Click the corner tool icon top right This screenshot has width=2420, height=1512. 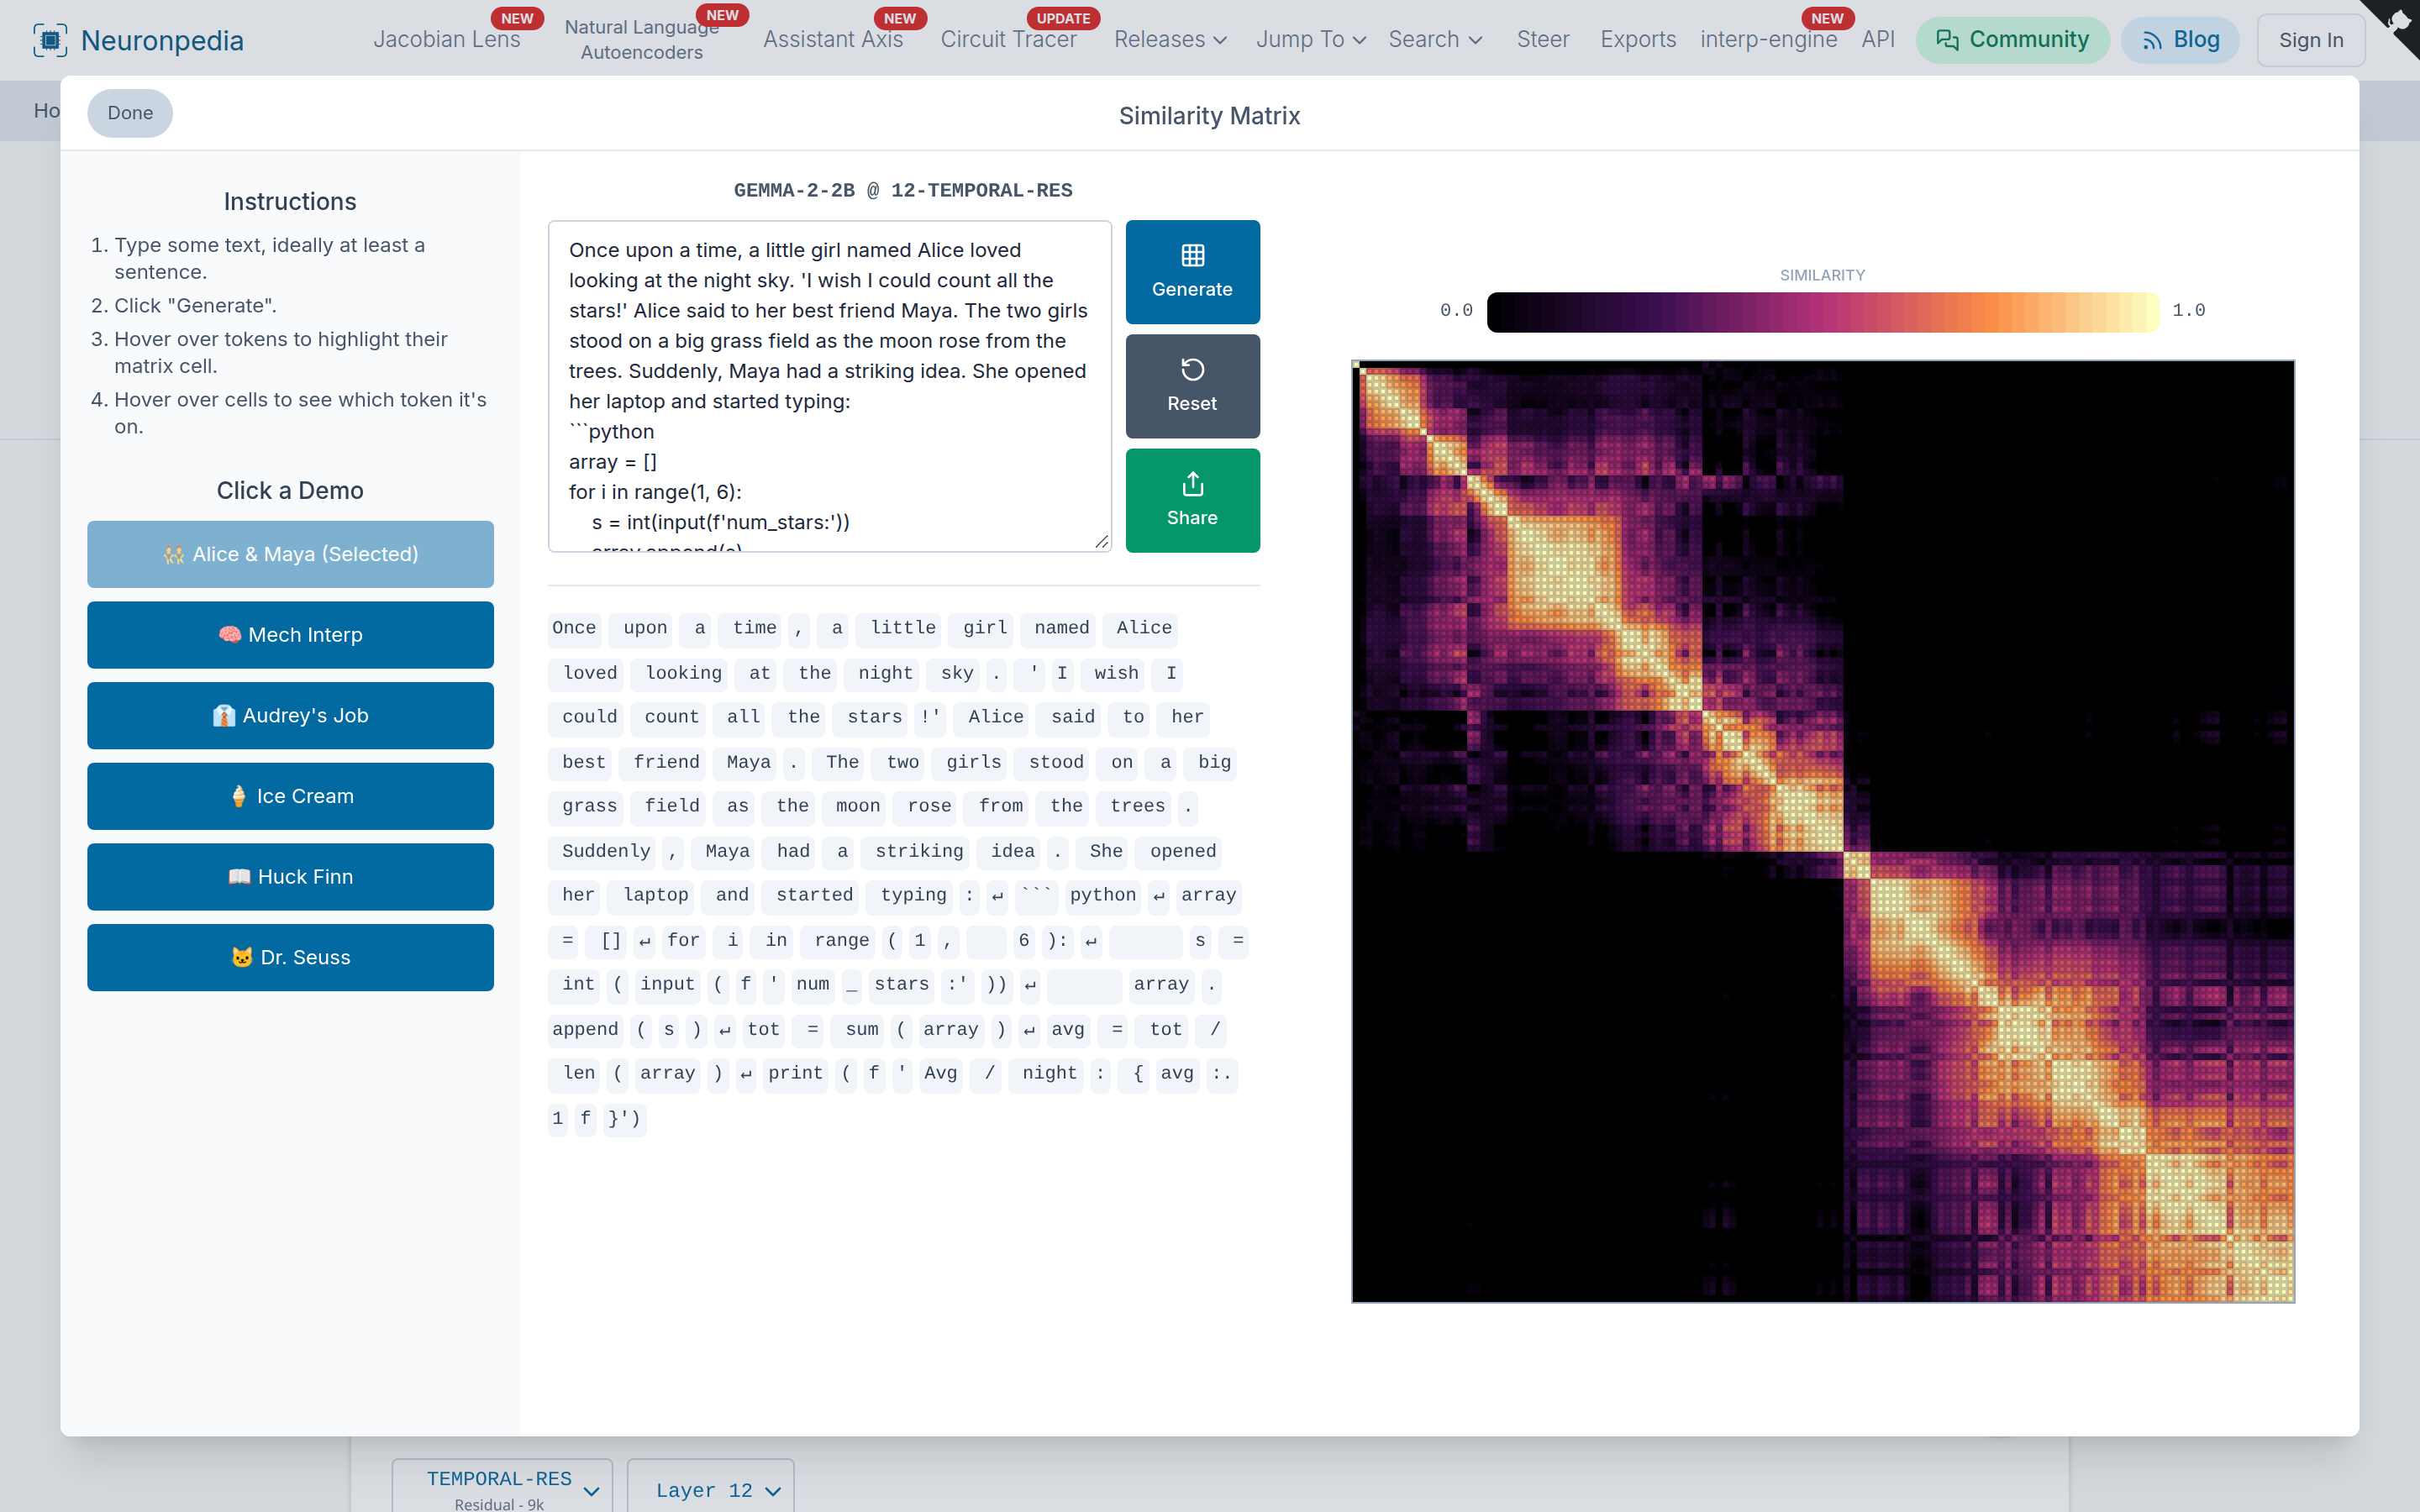point(2397,22)
